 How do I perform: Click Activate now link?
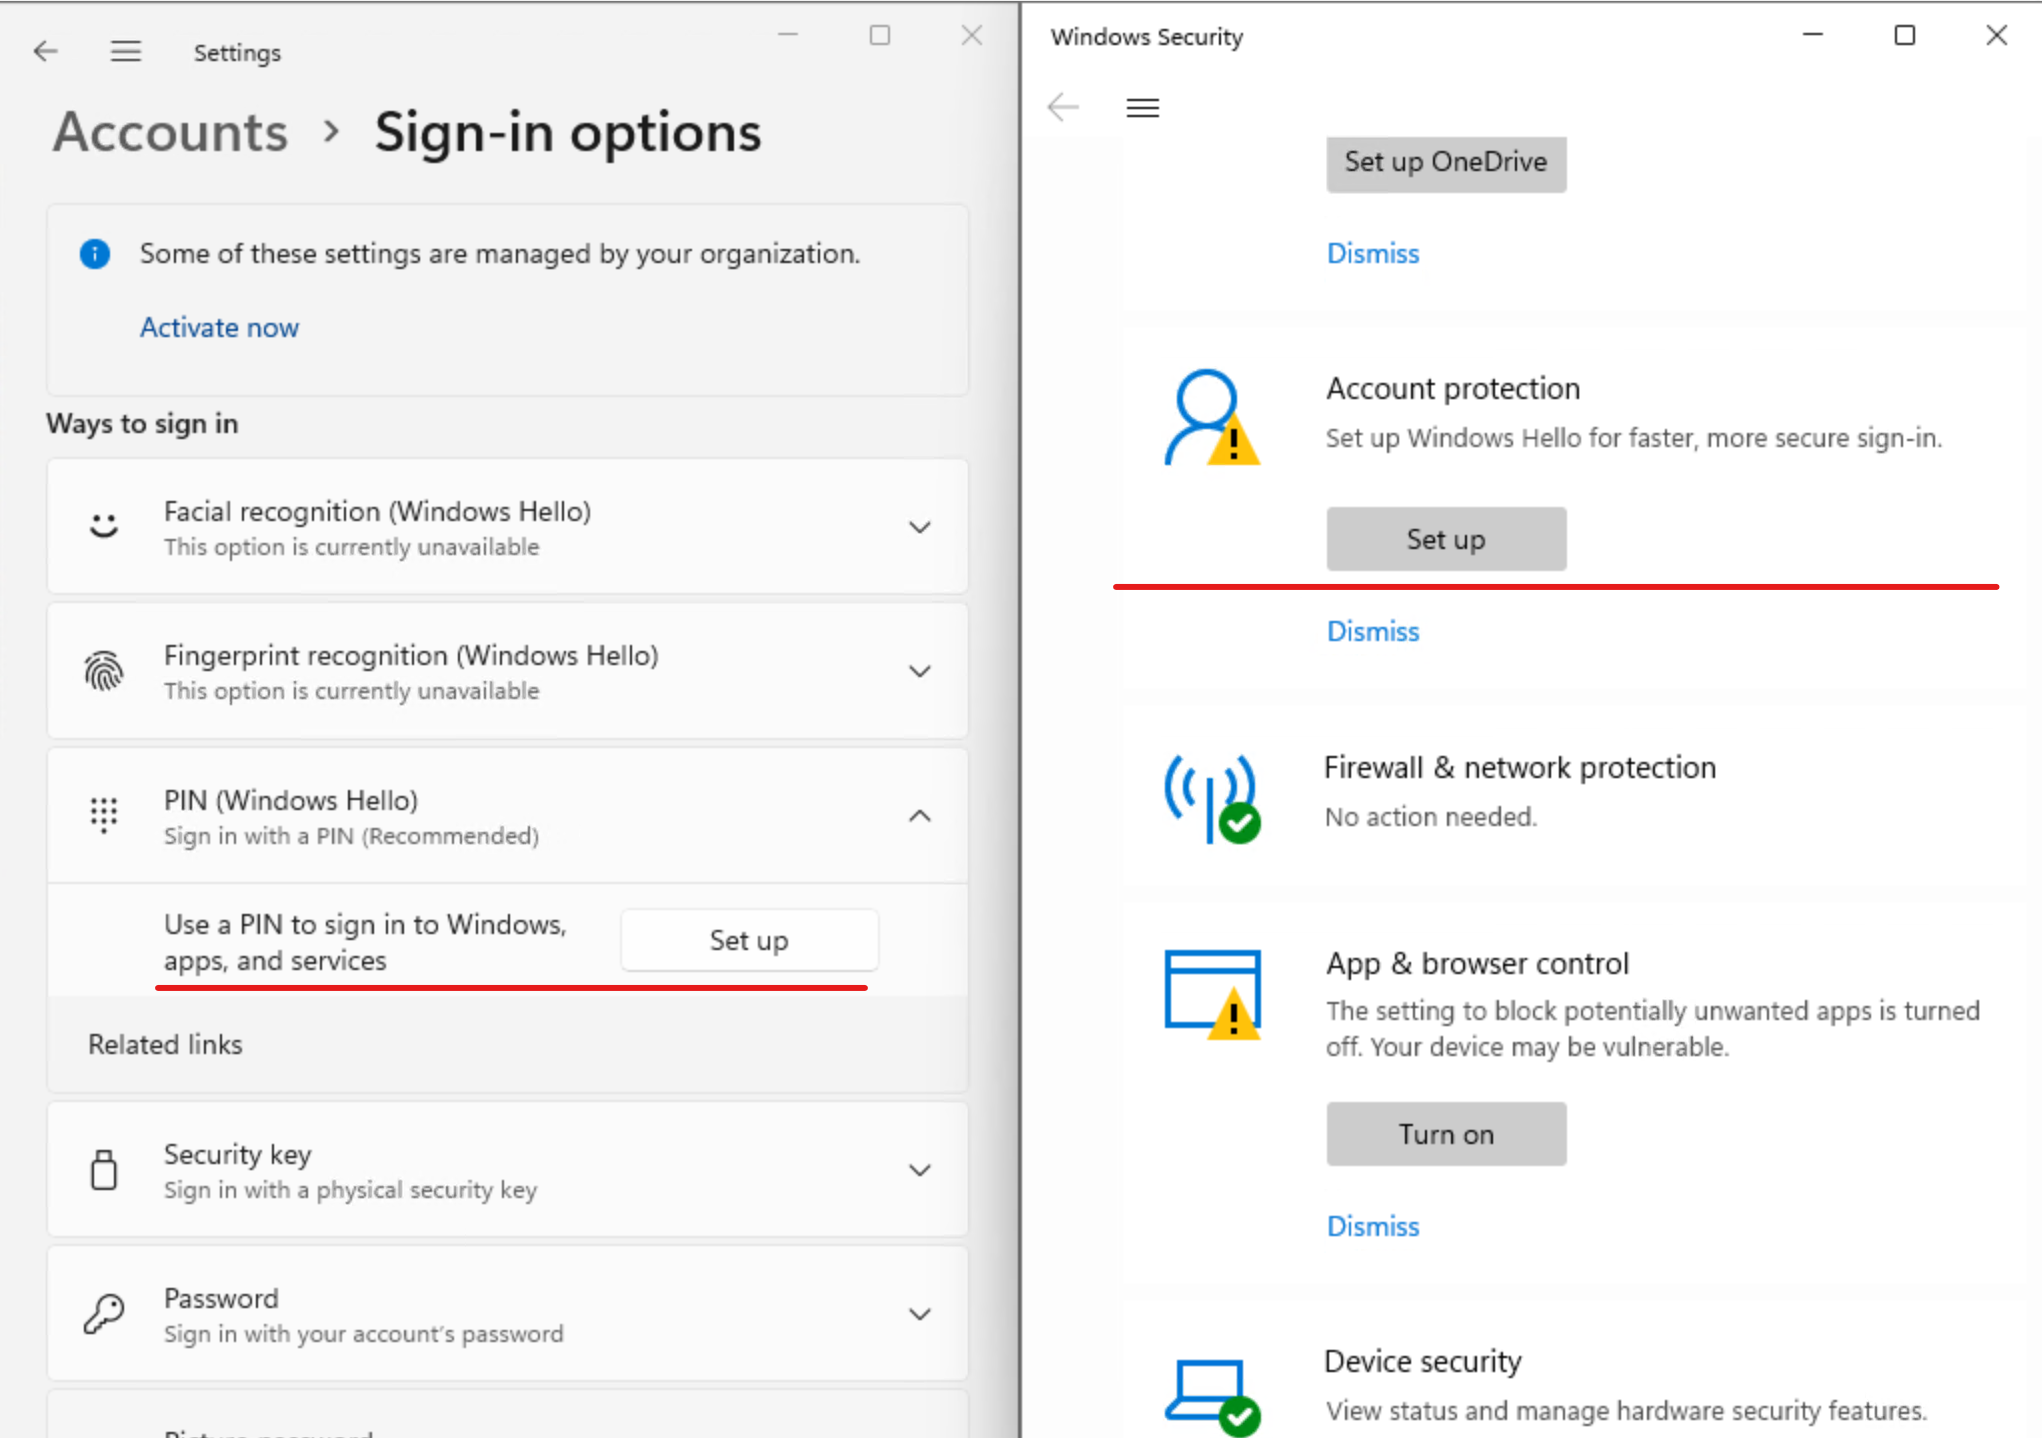point(219,327)
